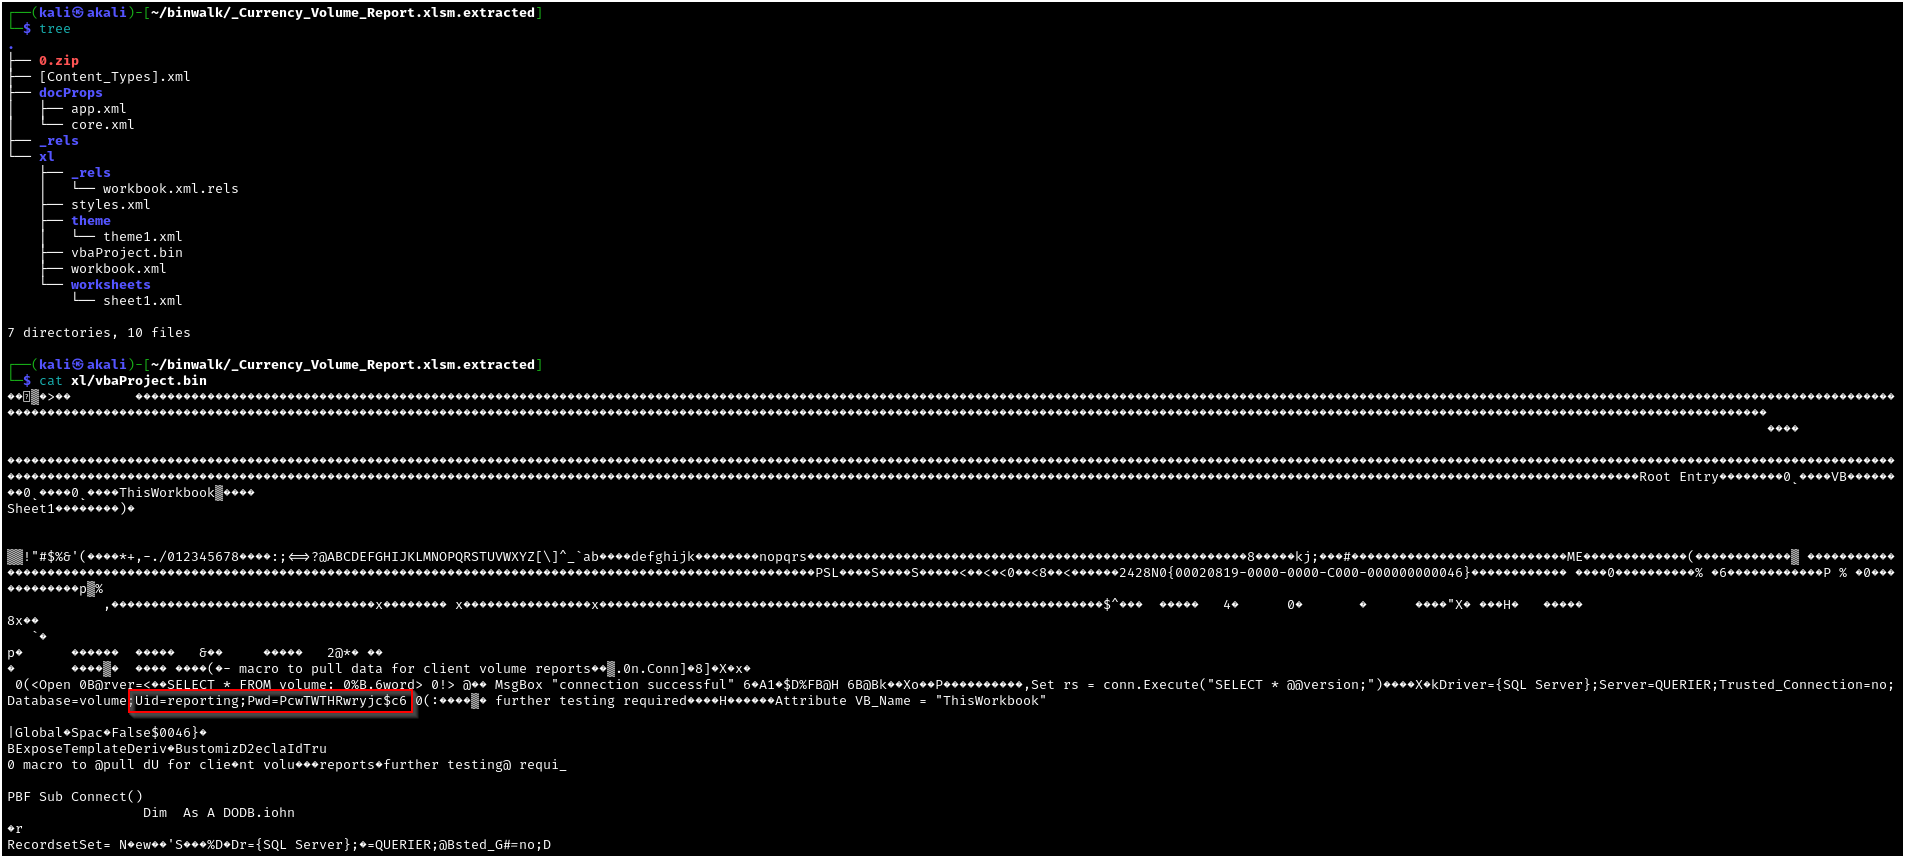Select app.xml under docProps
Image resolution: width=1905 pixels, height=858 pixels.
point(98,109)
